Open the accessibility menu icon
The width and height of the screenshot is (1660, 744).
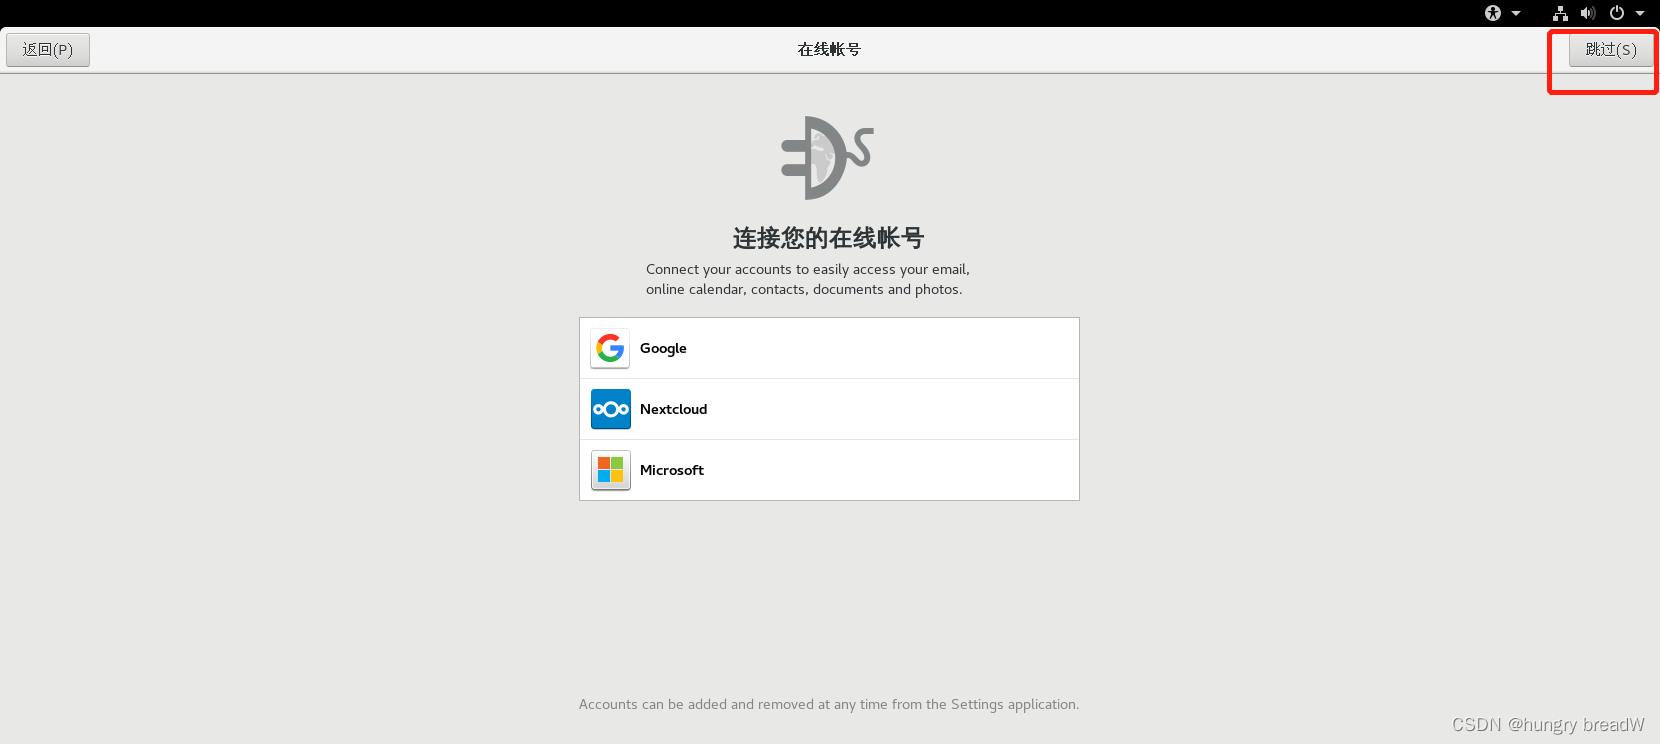tap(1493, 13)
